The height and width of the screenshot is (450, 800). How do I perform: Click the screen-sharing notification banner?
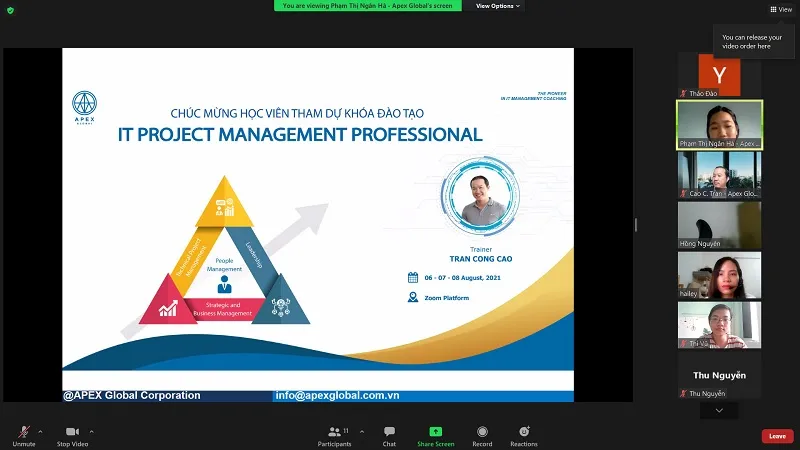[x=367, y=6]
